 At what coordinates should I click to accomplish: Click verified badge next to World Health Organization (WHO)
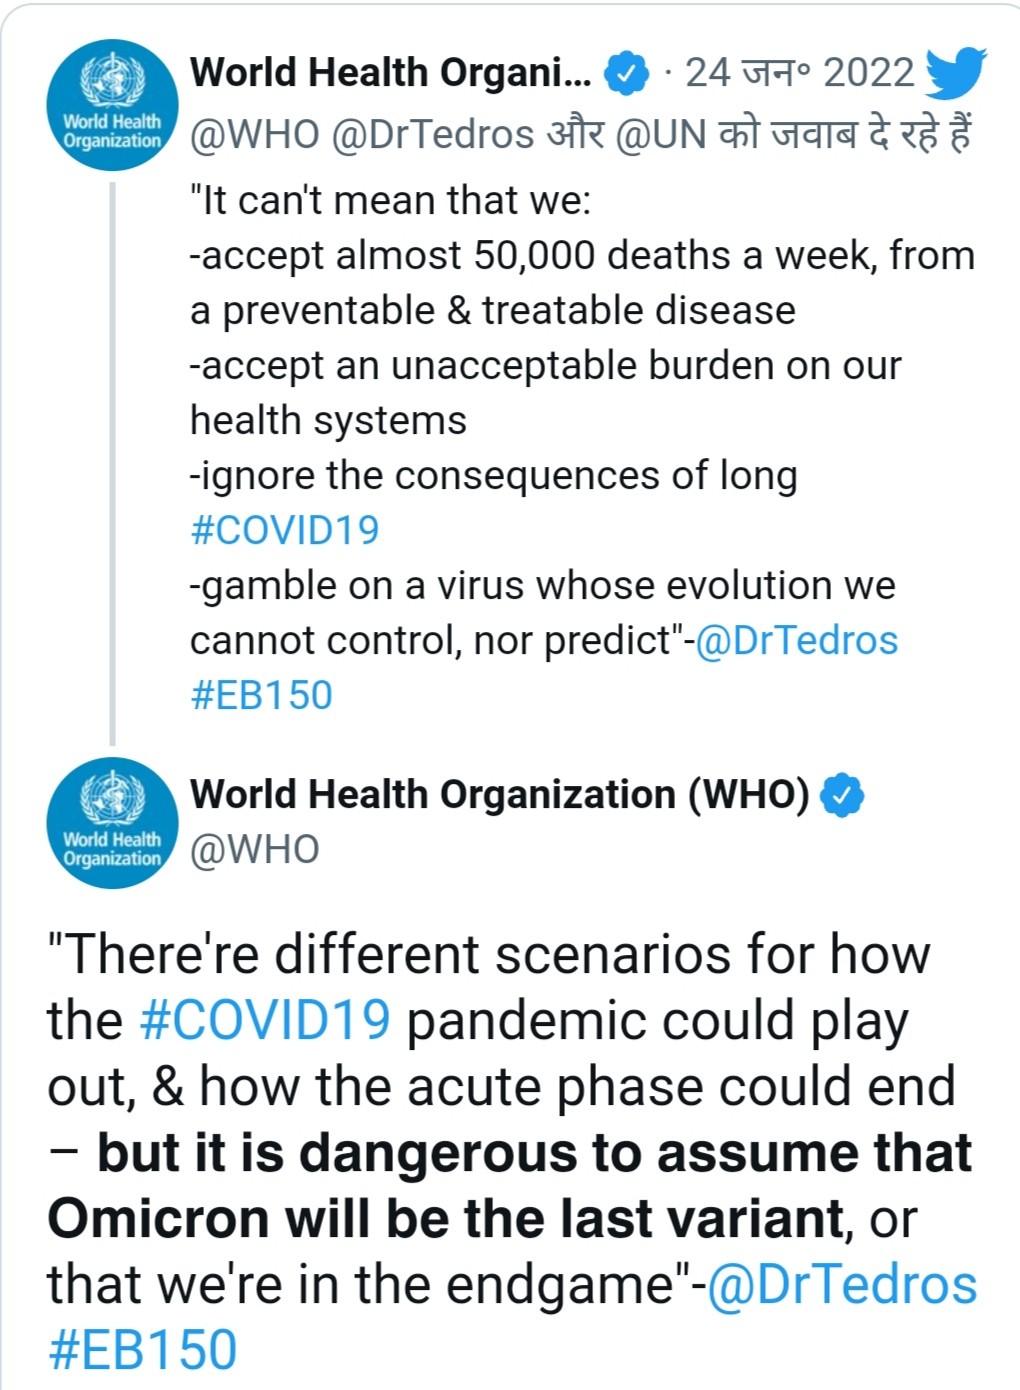[842, 796]
